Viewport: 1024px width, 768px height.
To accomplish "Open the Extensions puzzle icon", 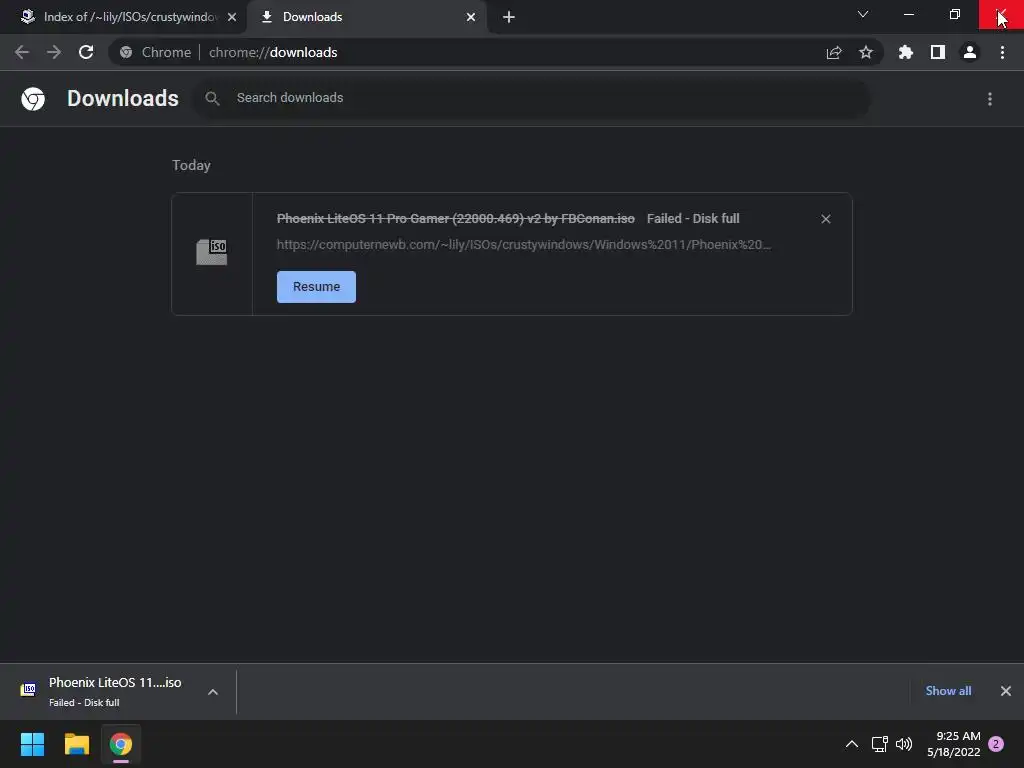I will pos(906,52).
